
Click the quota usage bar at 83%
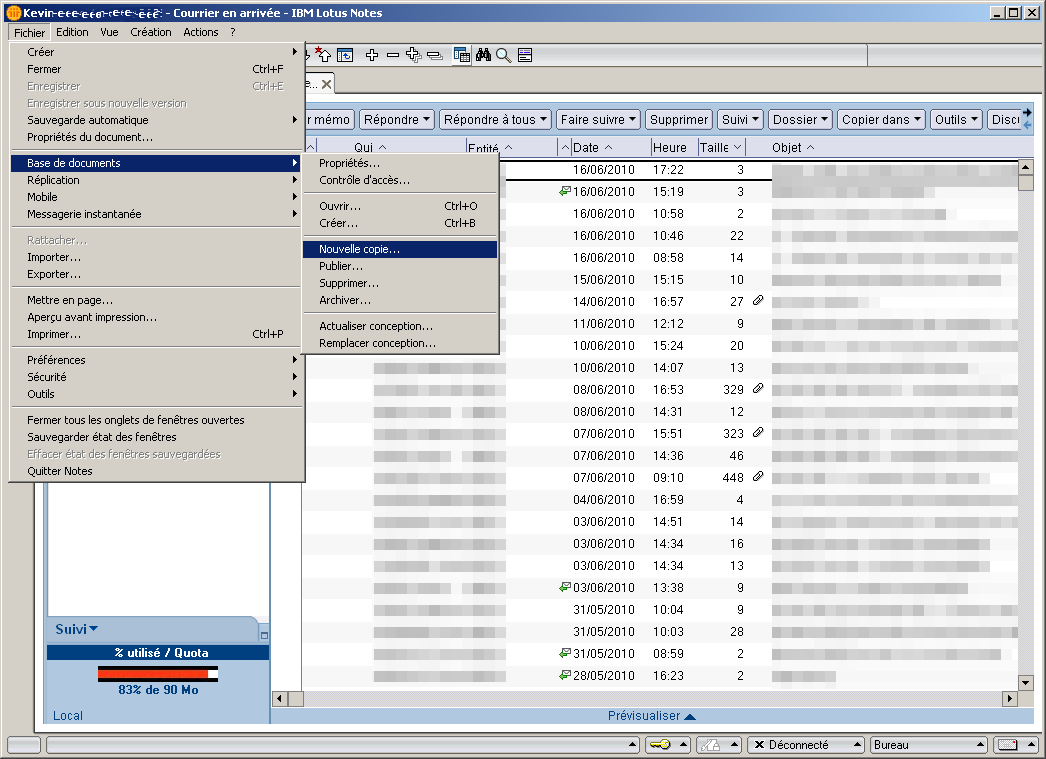pyautogui.click(x=158, y=674)
